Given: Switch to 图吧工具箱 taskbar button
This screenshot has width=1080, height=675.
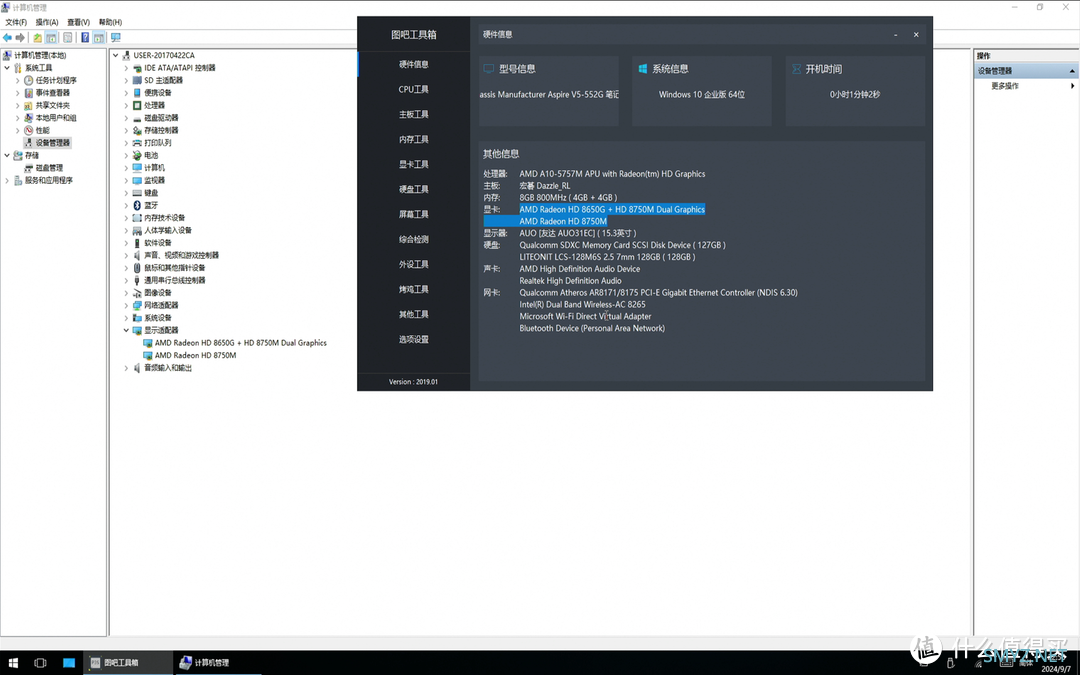Looking at the screenshot, I should (127, 663).
